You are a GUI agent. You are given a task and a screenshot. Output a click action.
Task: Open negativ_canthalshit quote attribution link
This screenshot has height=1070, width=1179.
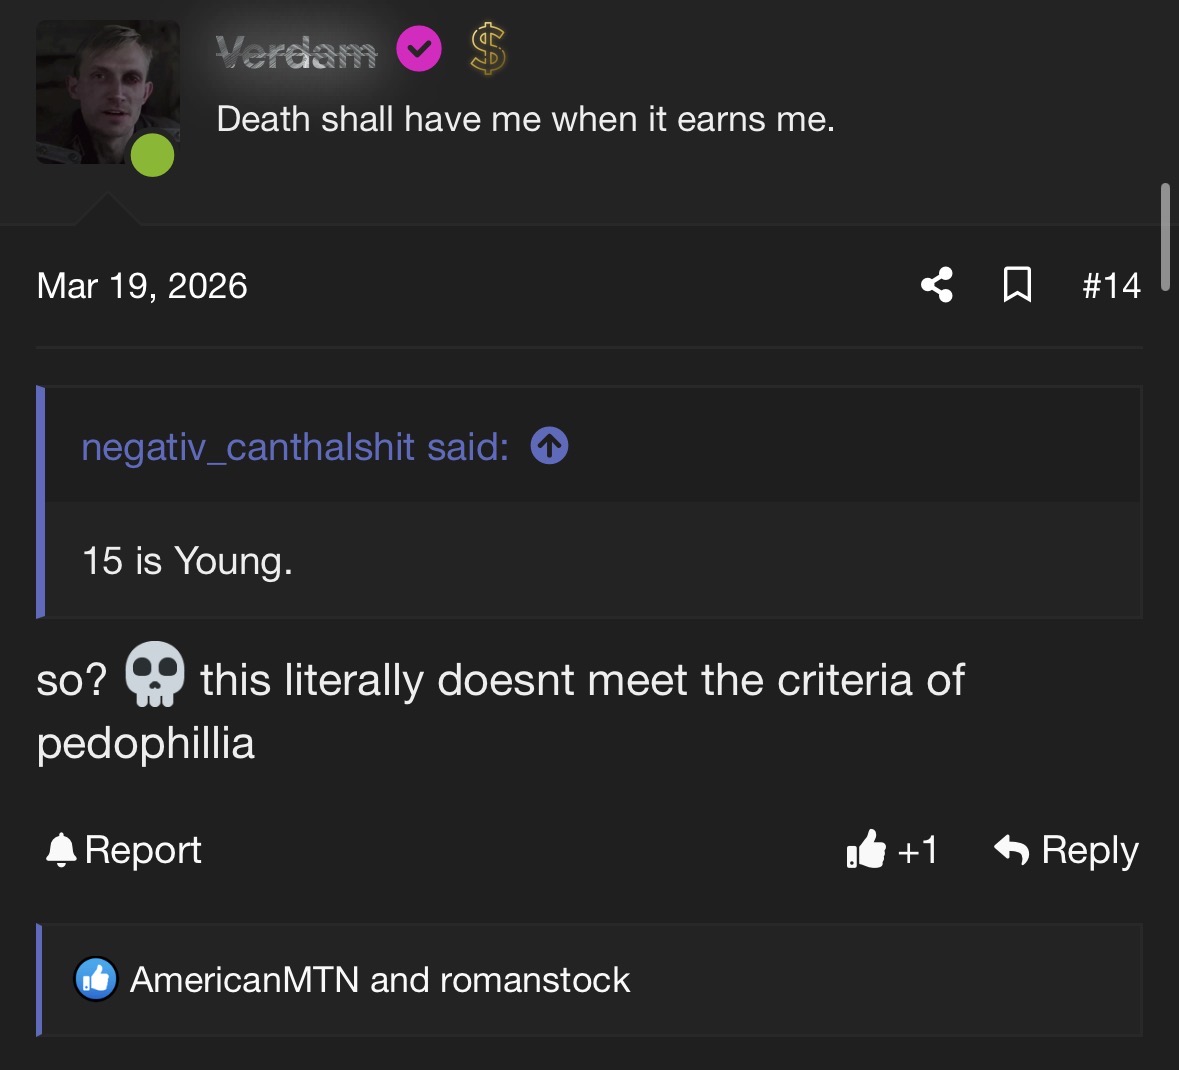coord(294,447)
